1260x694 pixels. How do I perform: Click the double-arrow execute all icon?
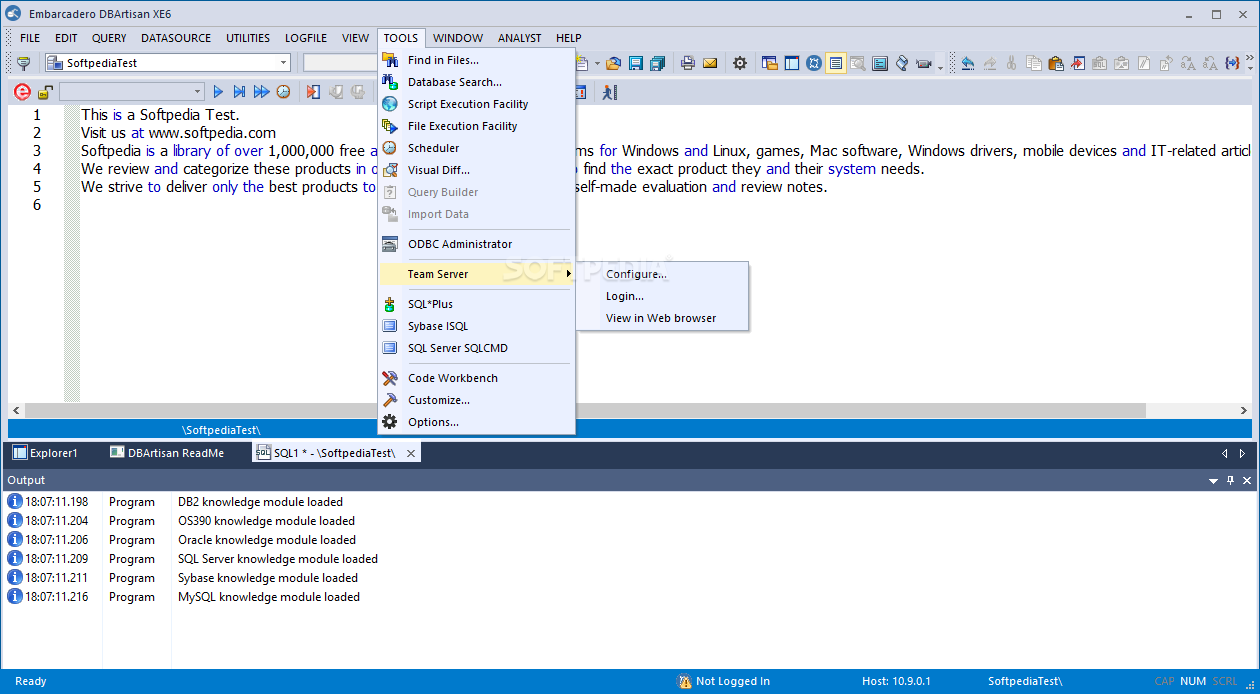[x=262, y=92]
